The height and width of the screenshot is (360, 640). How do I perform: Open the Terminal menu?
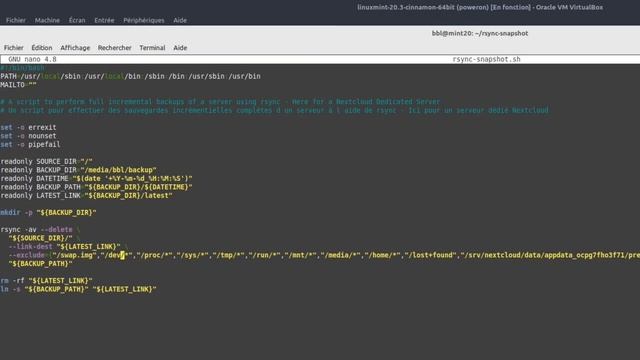(x=152, y=48)
